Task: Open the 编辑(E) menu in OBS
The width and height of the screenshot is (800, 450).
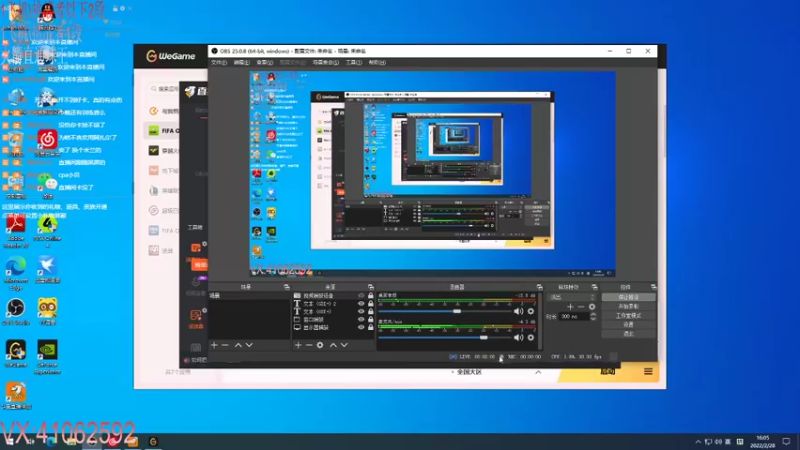Action: coord(241,63)
